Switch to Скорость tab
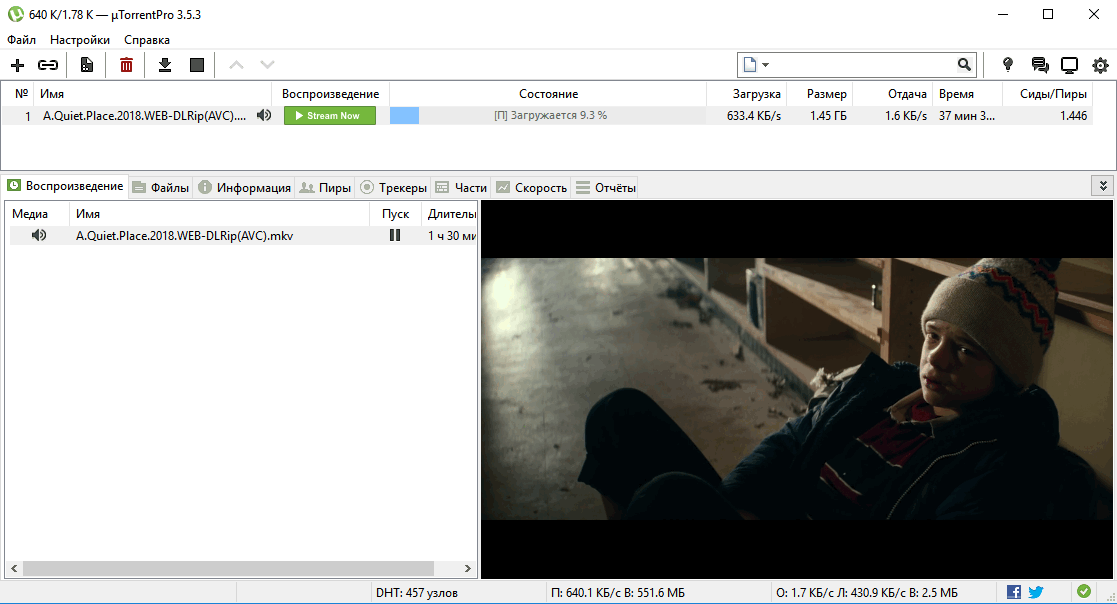The height and width of the screenshot is (604, 1117). pos(531,187)
